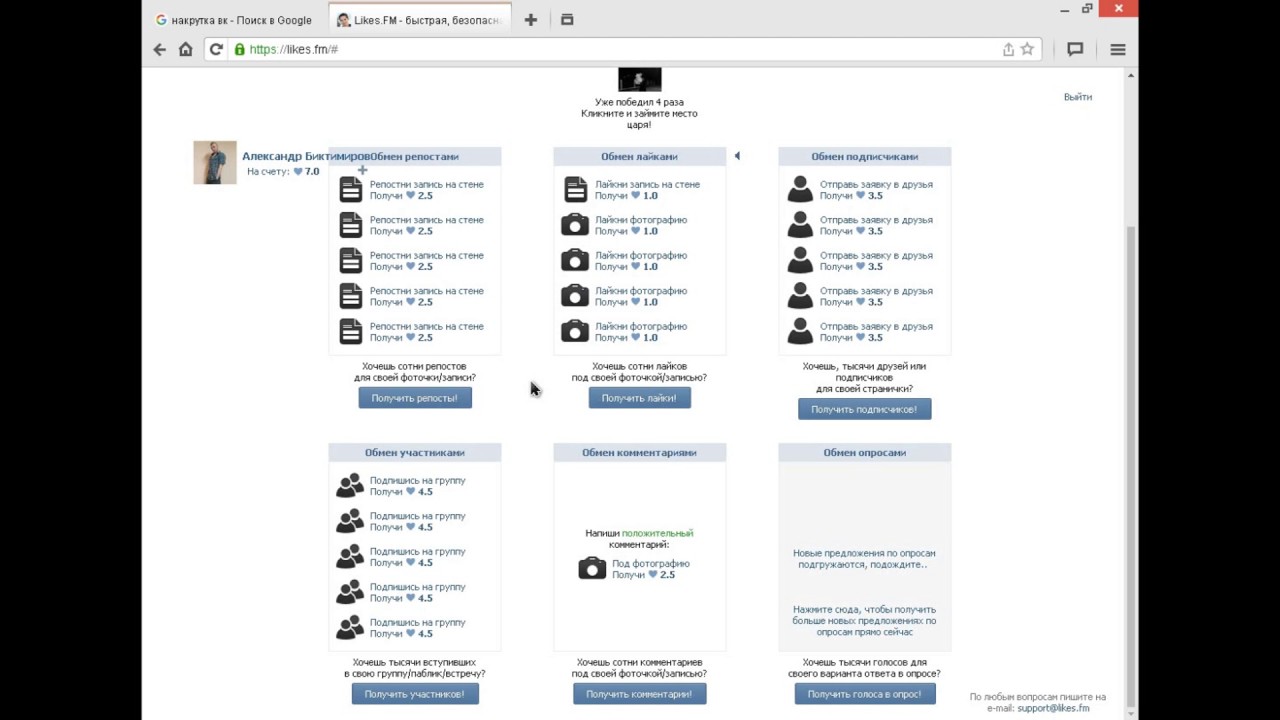The height and width of the screenshot is (720, 1280).
Task: Click the chat bubble toolbar icon
Action: pyautogui.click(x=1075, y=49)
